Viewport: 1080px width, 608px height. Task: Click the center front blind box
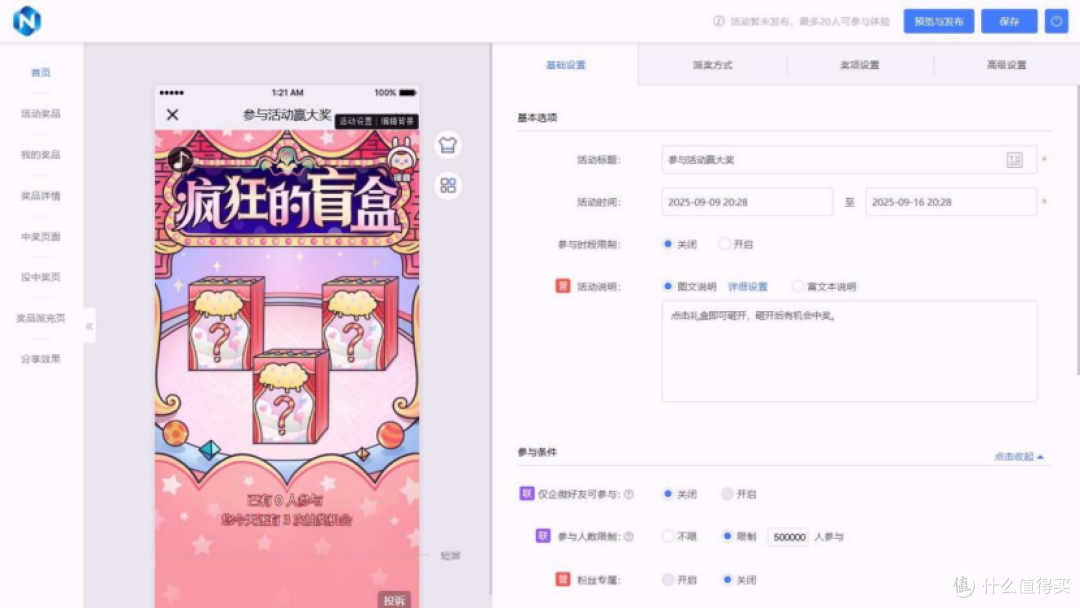(290, 396)
